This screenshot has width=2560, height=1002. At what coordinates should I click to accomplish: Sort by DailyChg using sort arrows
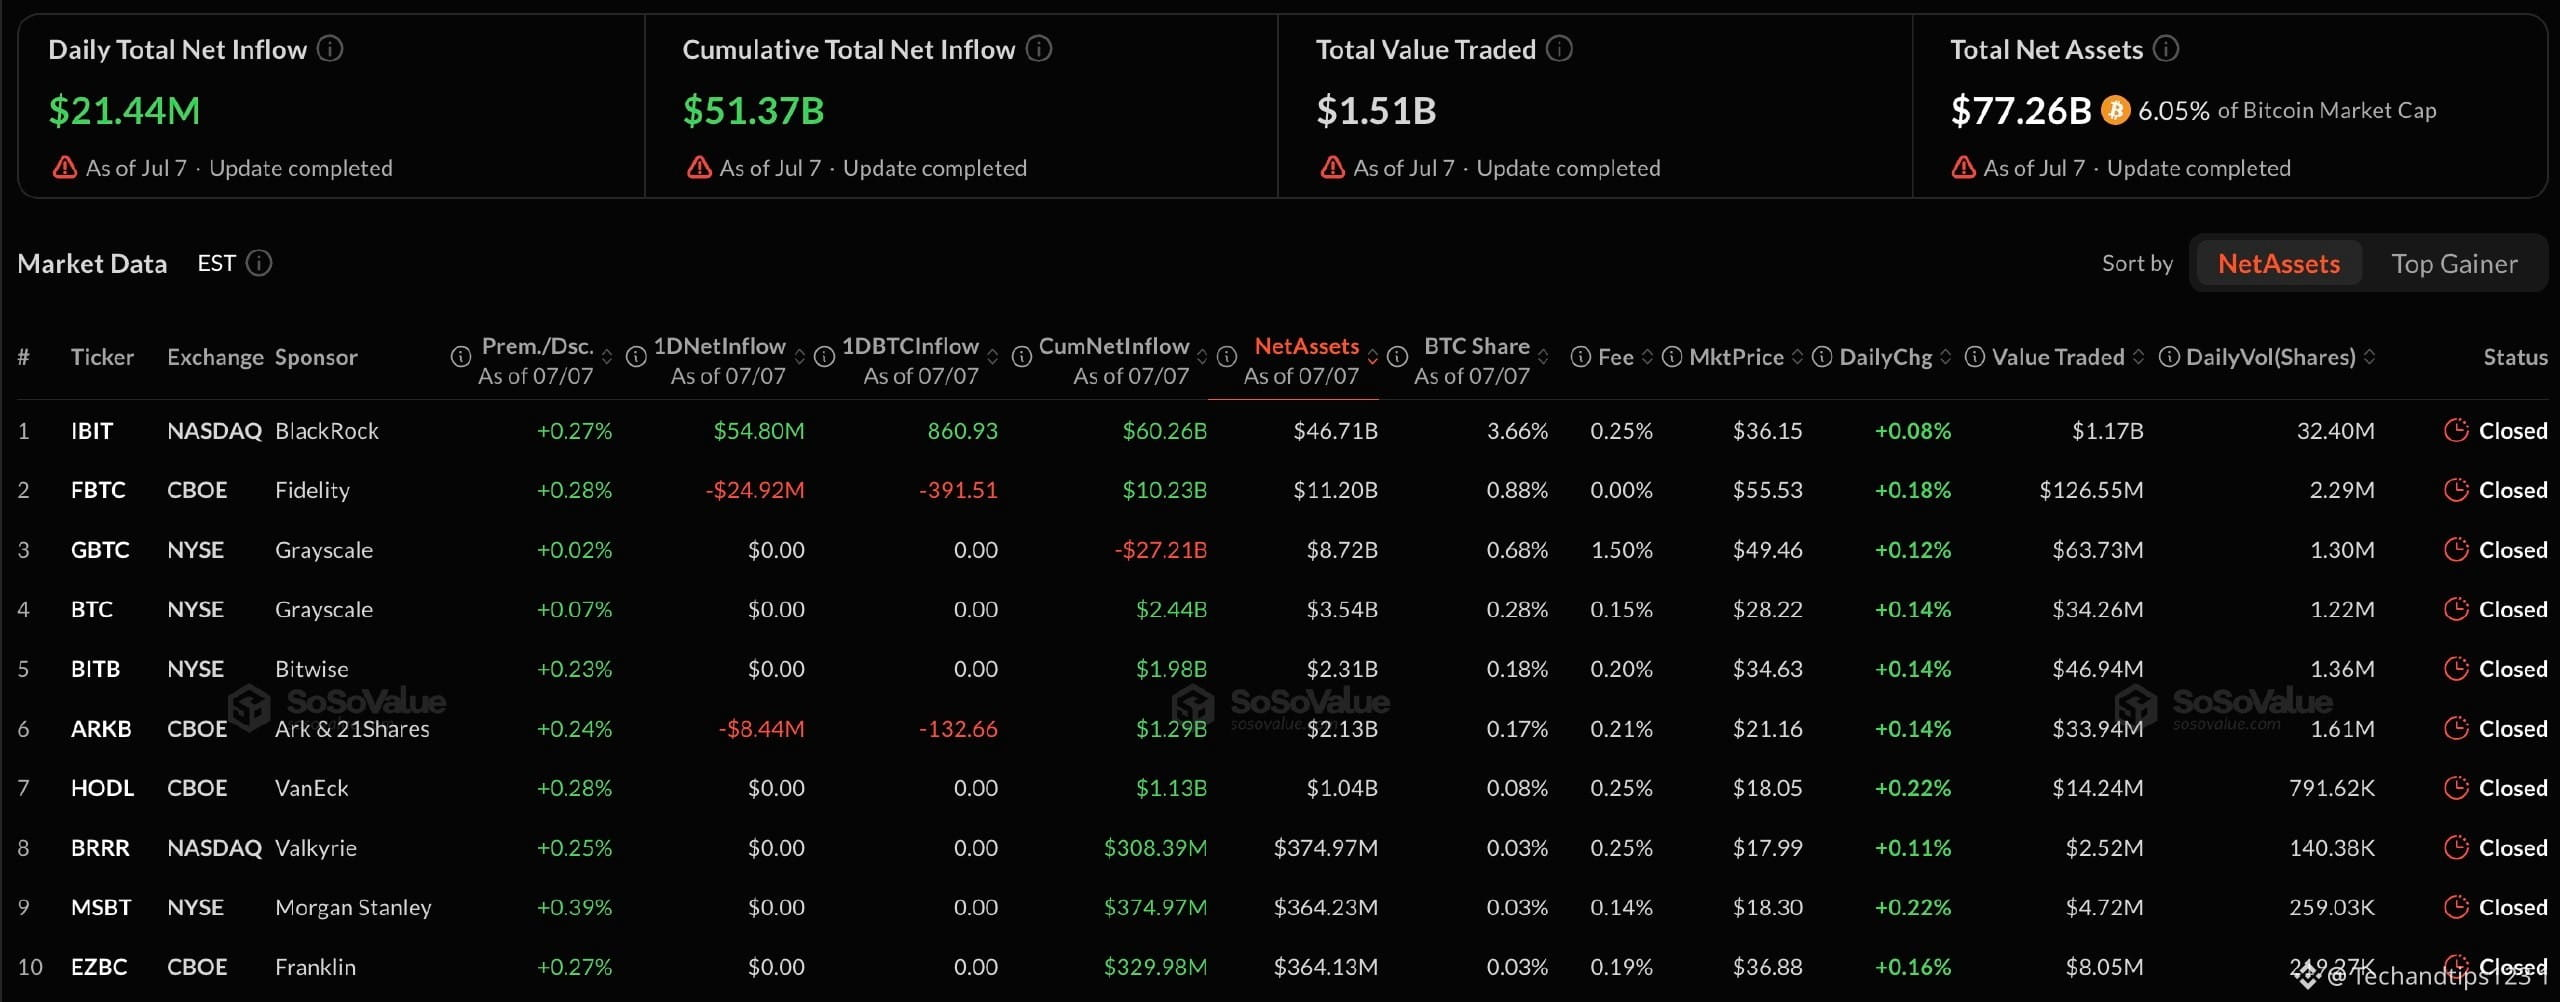pos(1946,357)
